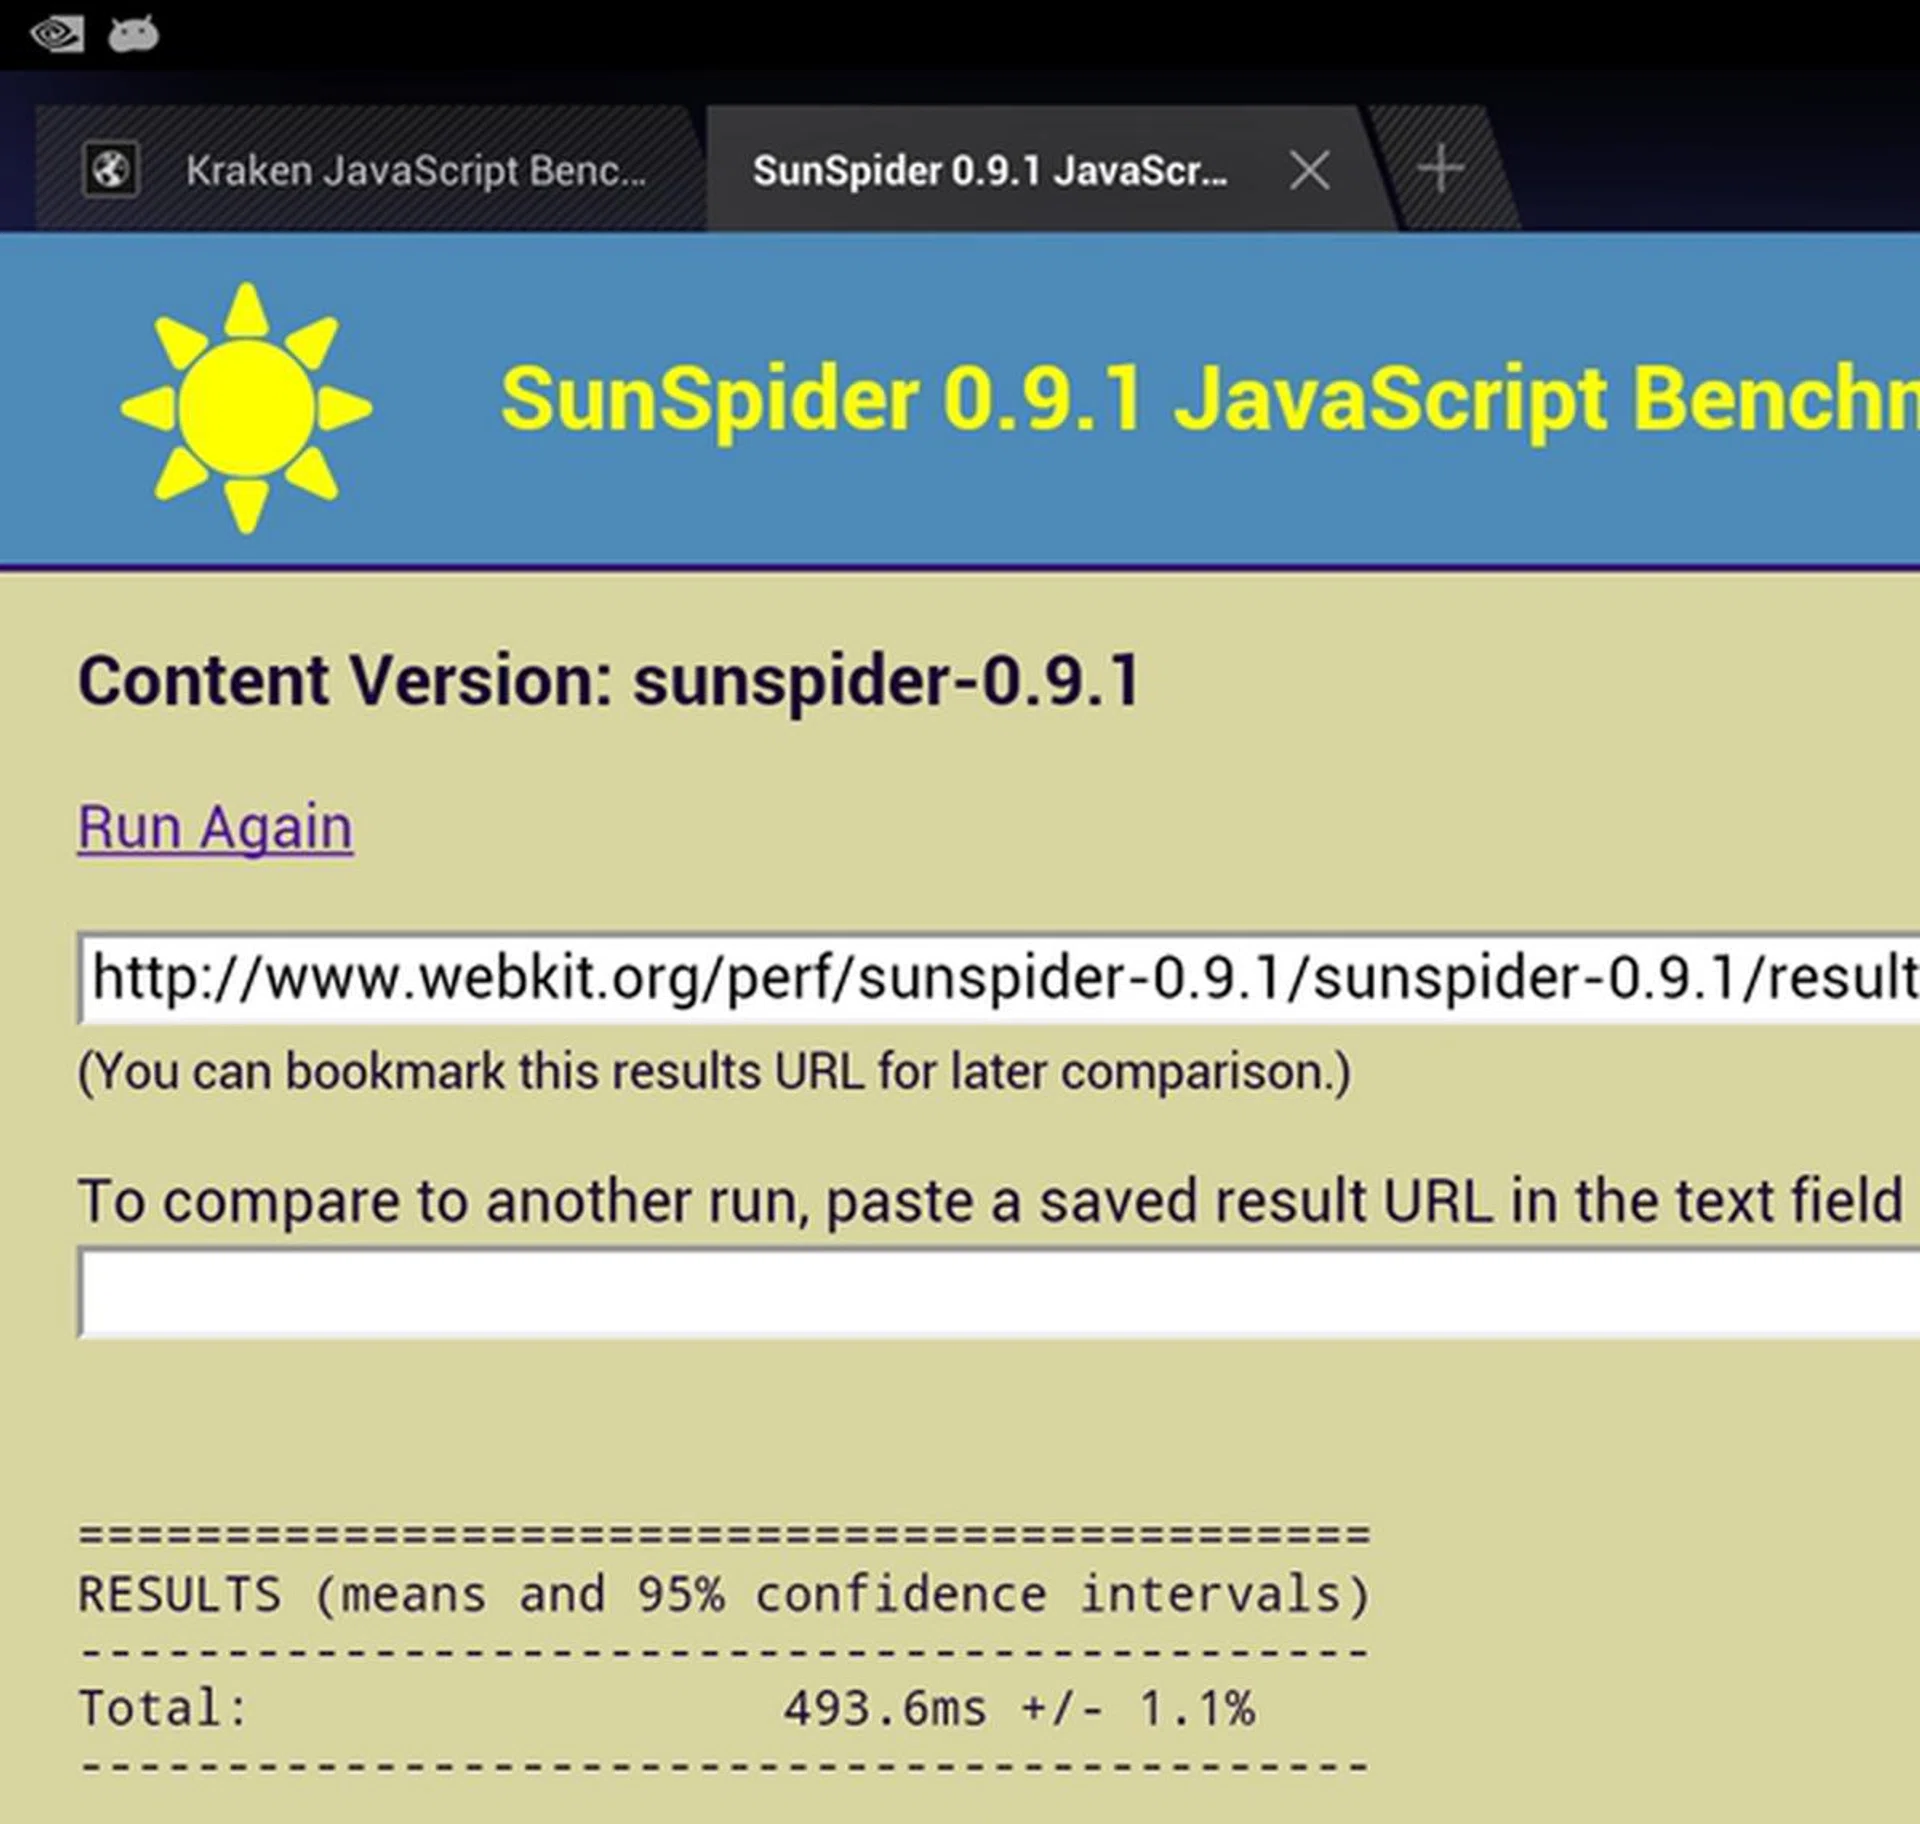Click the 'Total:' label in results
The width and height of the screenshot is (1920, 1824).
[163, 1708]
